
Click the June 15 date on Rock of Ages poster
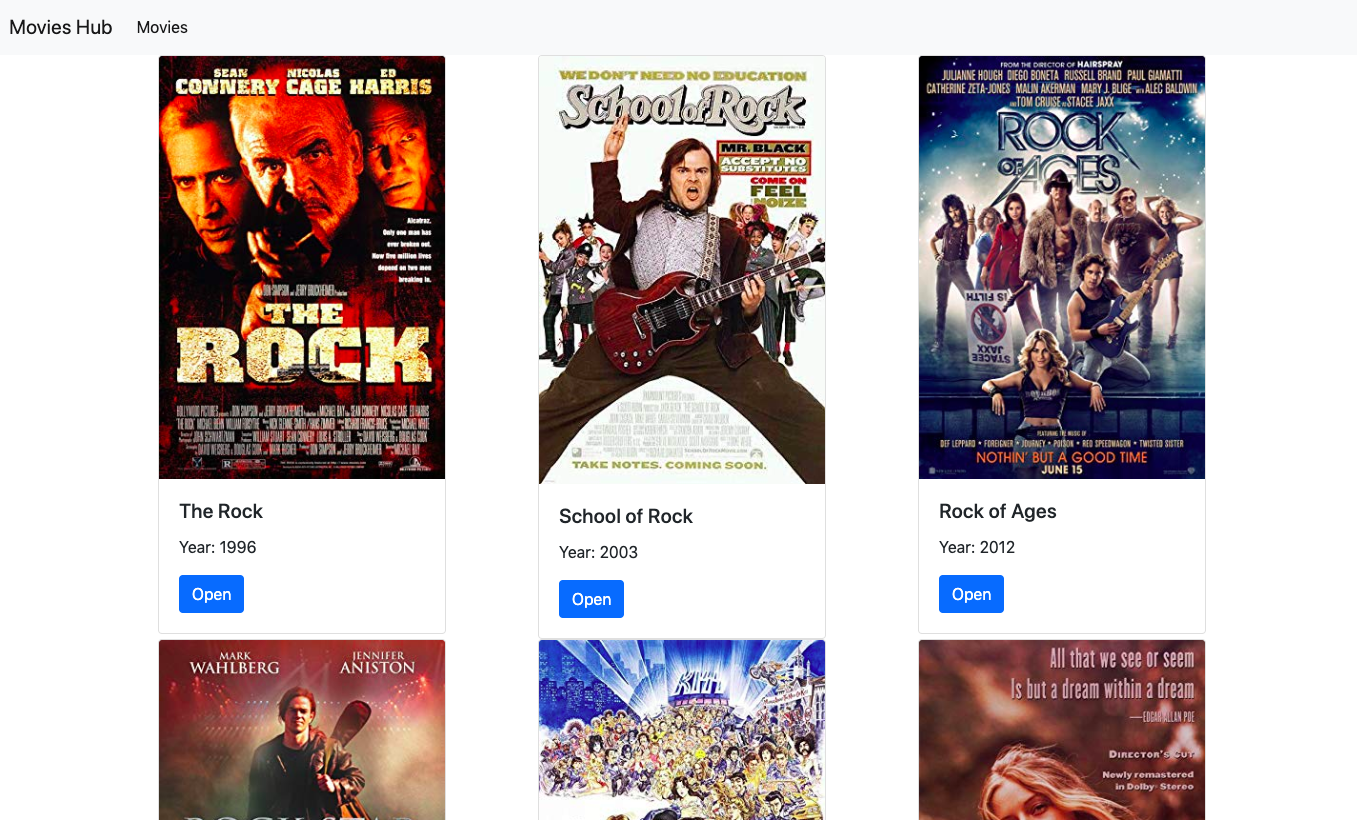click(1061, 470)
